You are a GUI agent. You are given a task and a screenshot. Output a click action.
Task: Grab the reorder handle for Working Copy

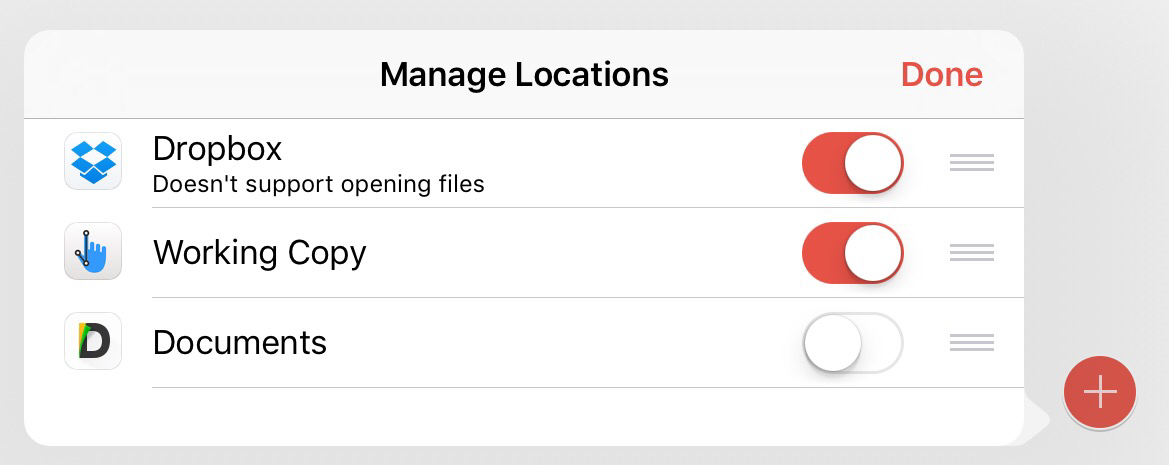click(971, 253)
